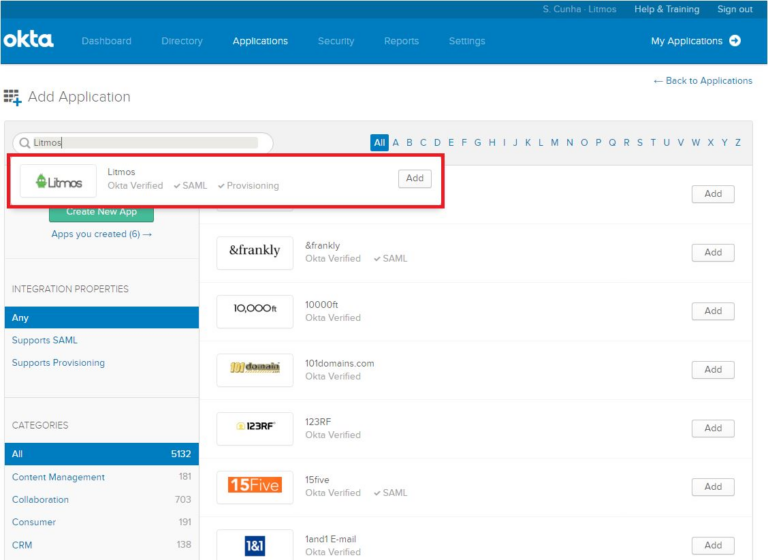Filter apps by letter B
Screen dimensions: 768x560
click(409, 143)
